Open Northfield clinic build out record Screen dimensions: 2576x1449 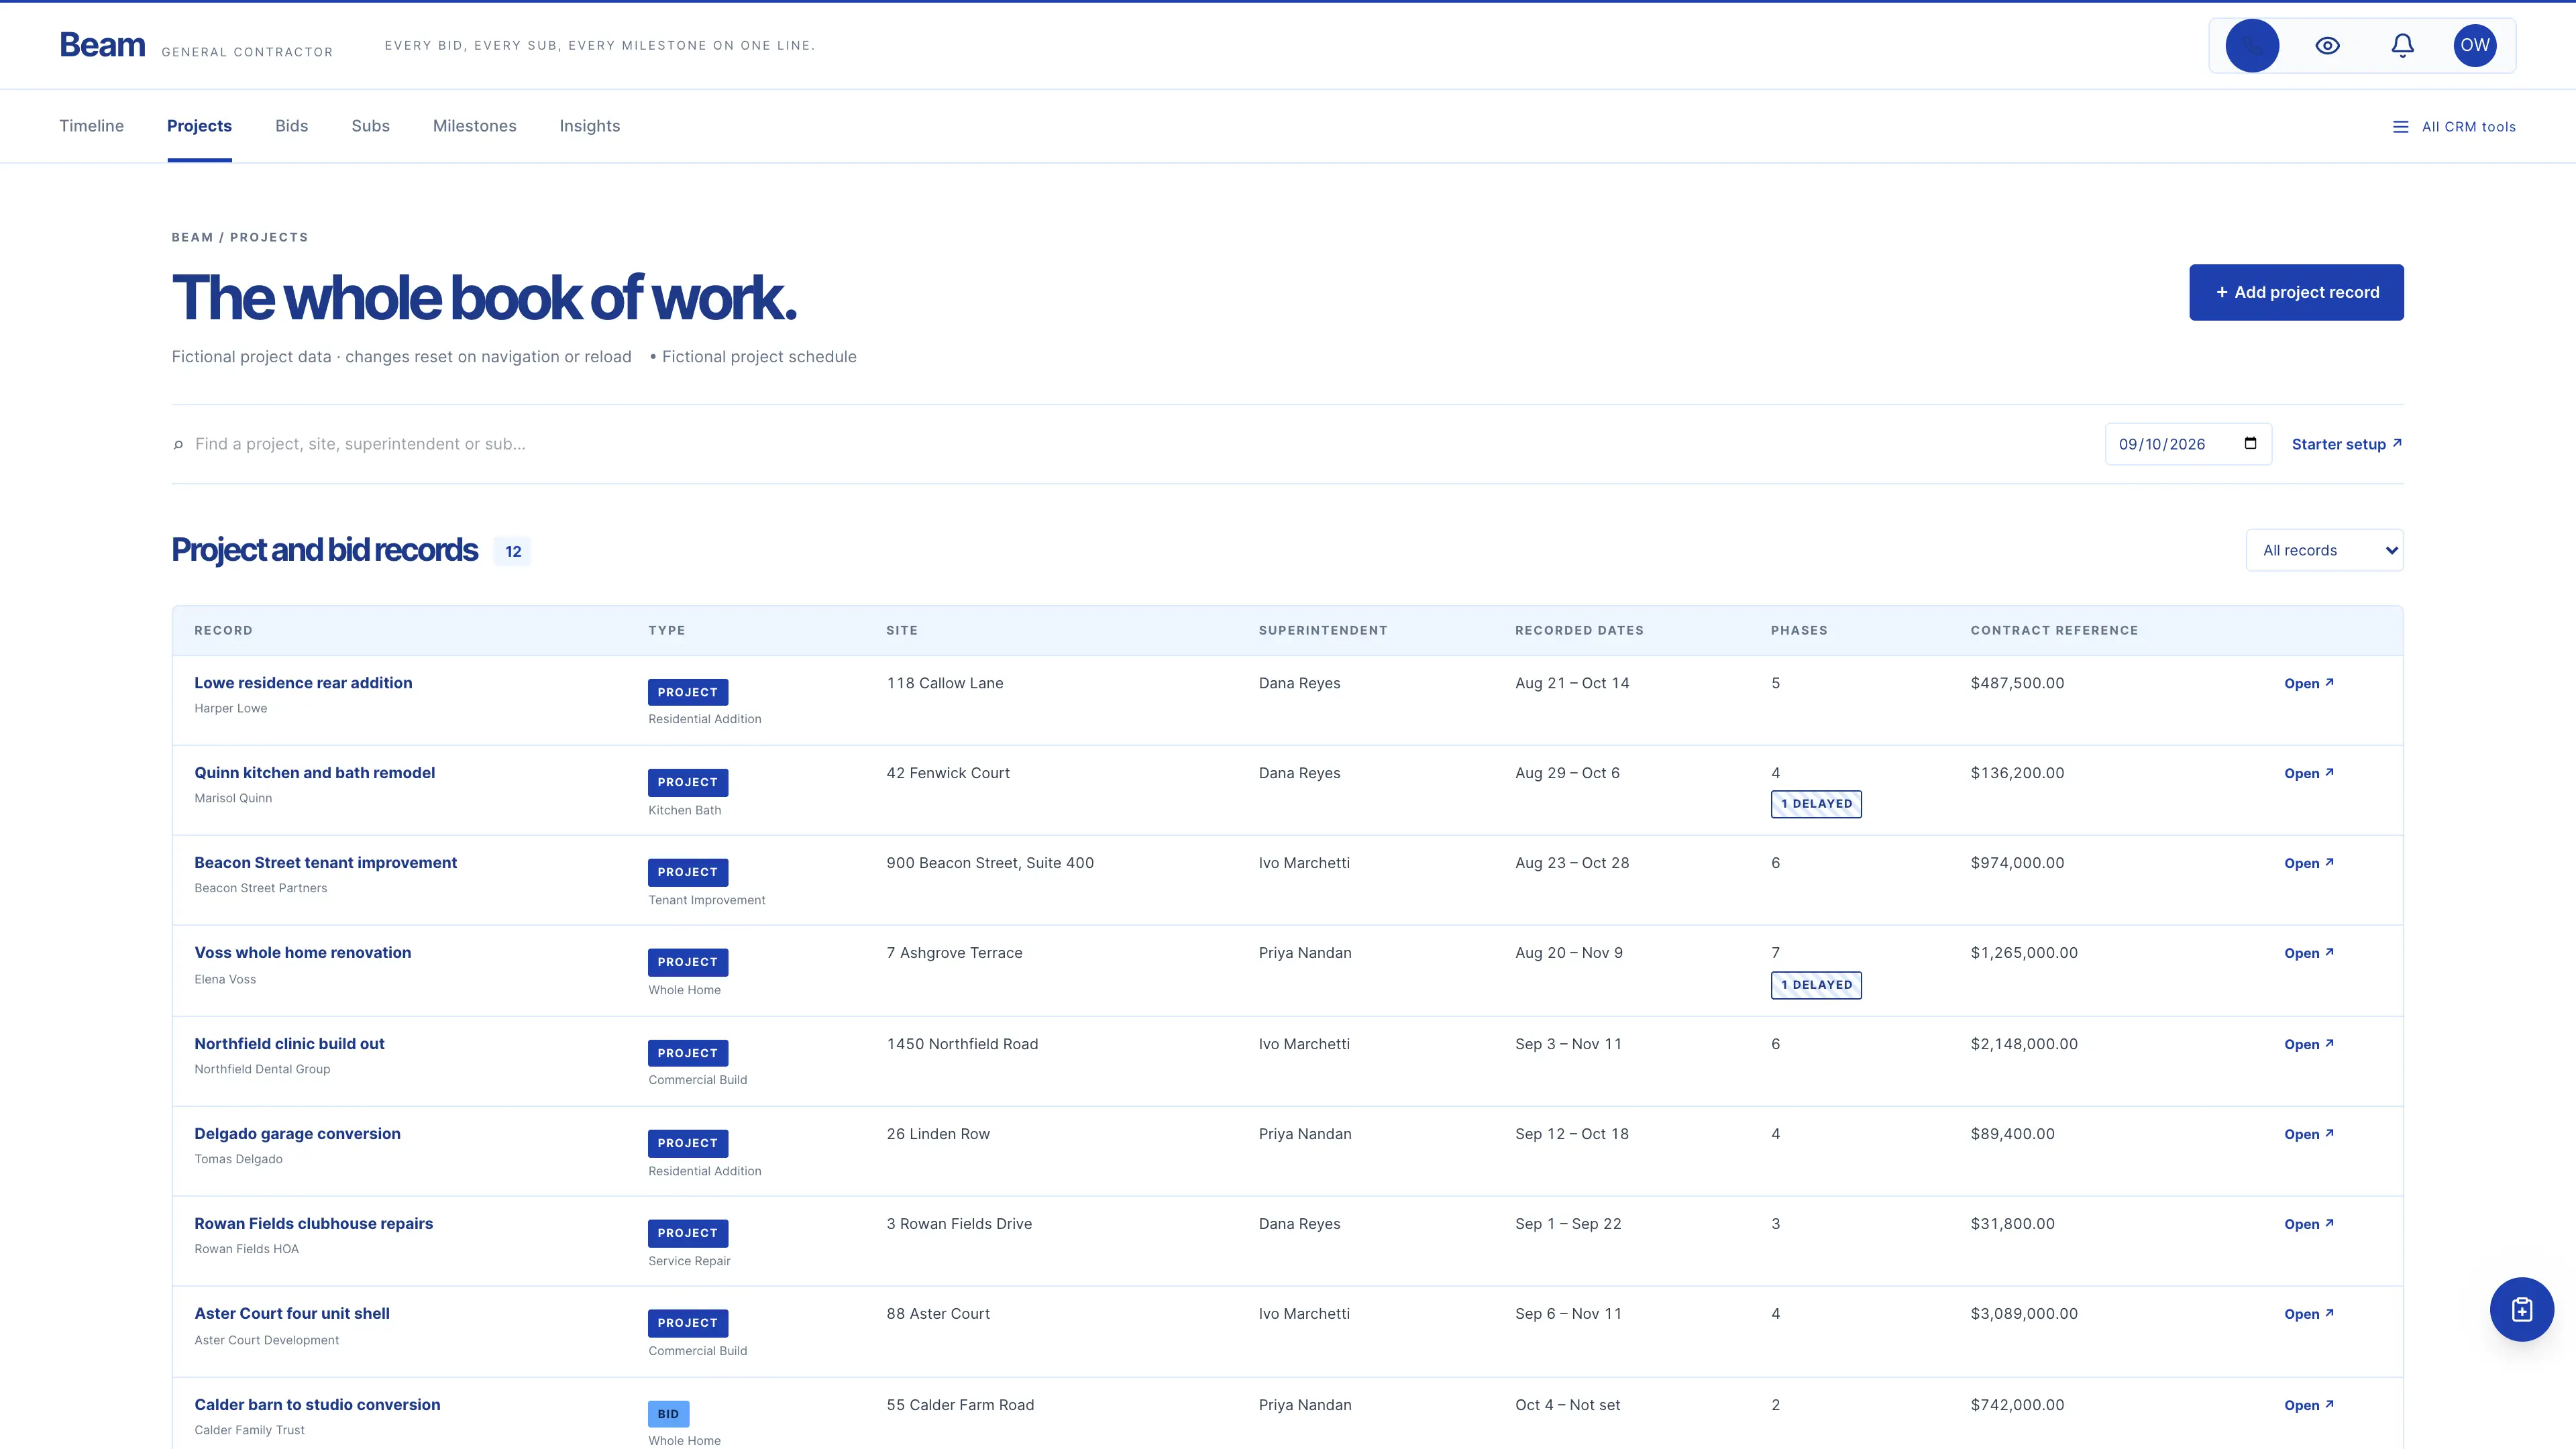(289, 1044)
